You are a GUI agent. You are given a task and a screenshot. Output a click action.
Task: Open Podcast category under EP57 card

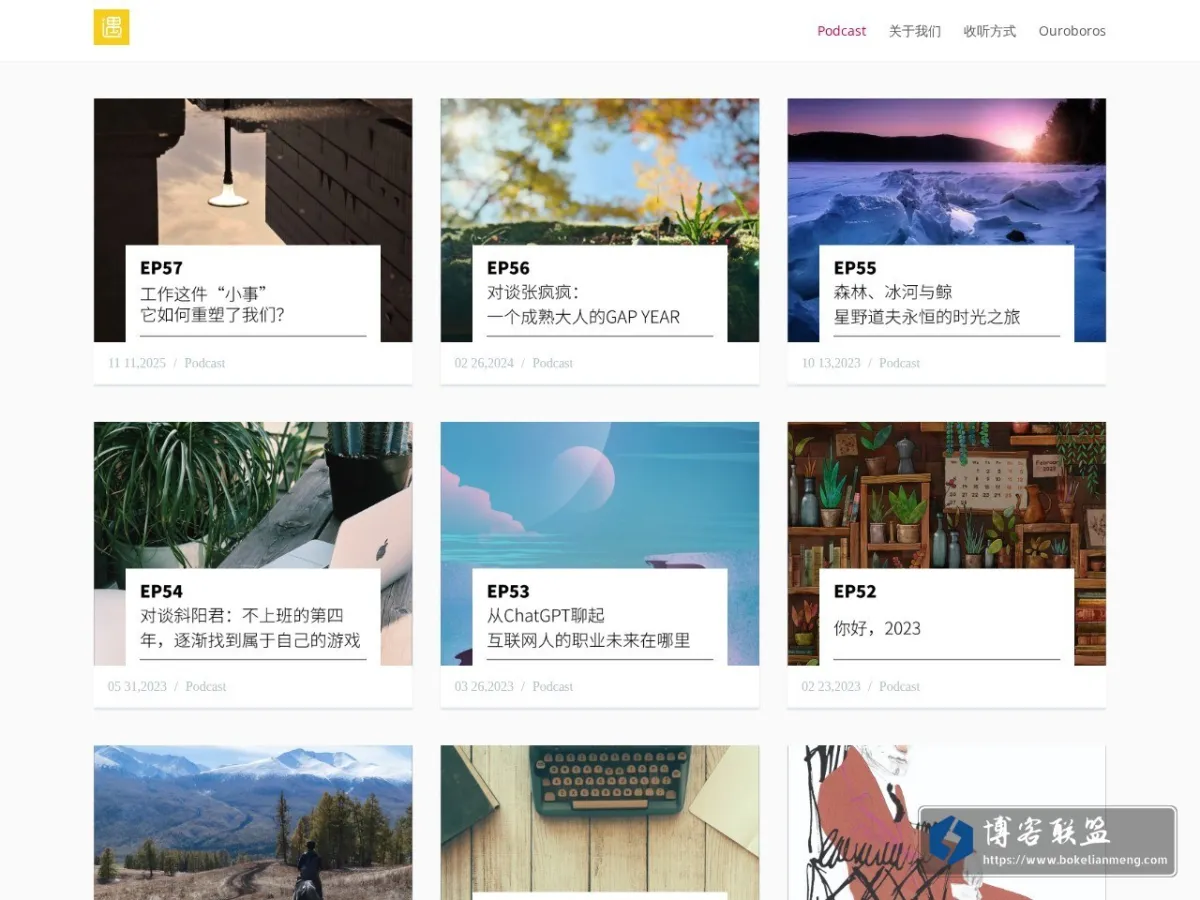click(x=205, y=363)
